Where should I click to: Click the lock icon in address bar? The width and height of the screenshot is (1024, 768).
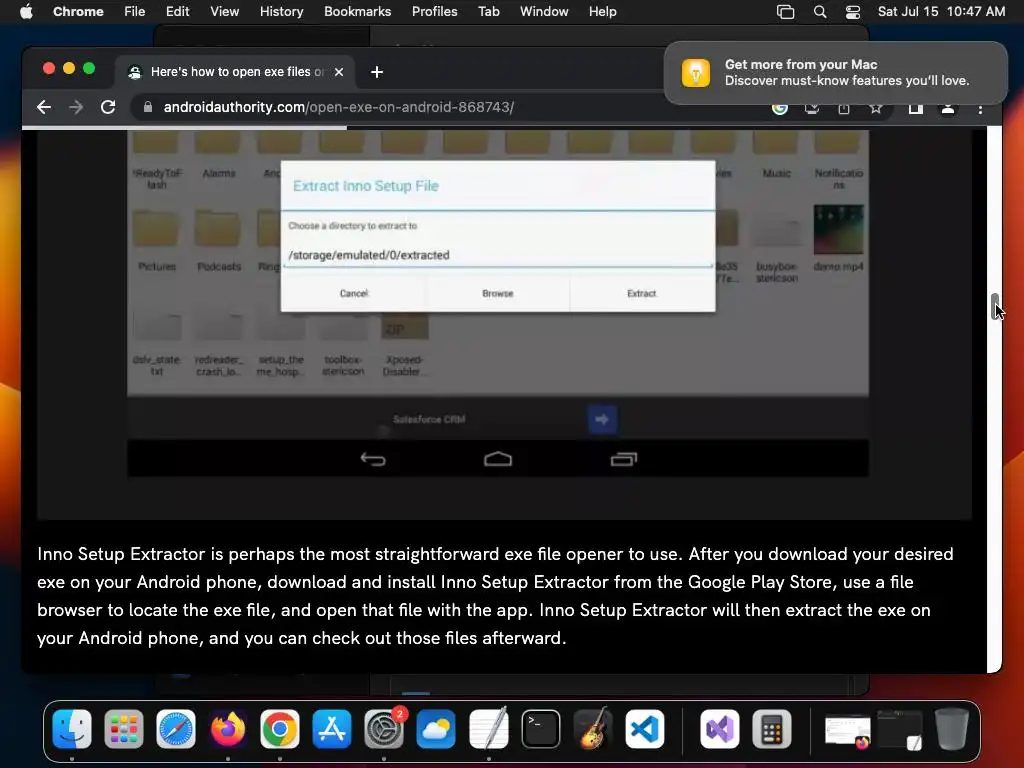[148, 107]
